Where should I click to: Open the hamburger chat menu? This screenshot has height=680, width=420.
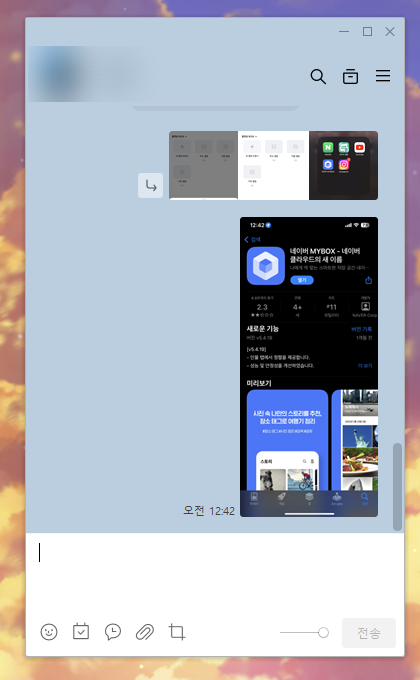[383, 76]
